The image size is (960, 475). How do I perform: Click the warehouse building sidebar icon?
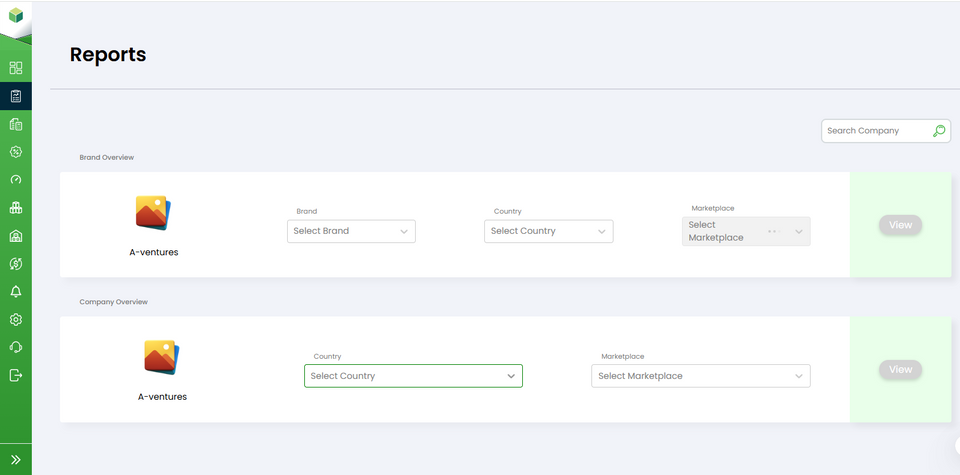point(15,236)
